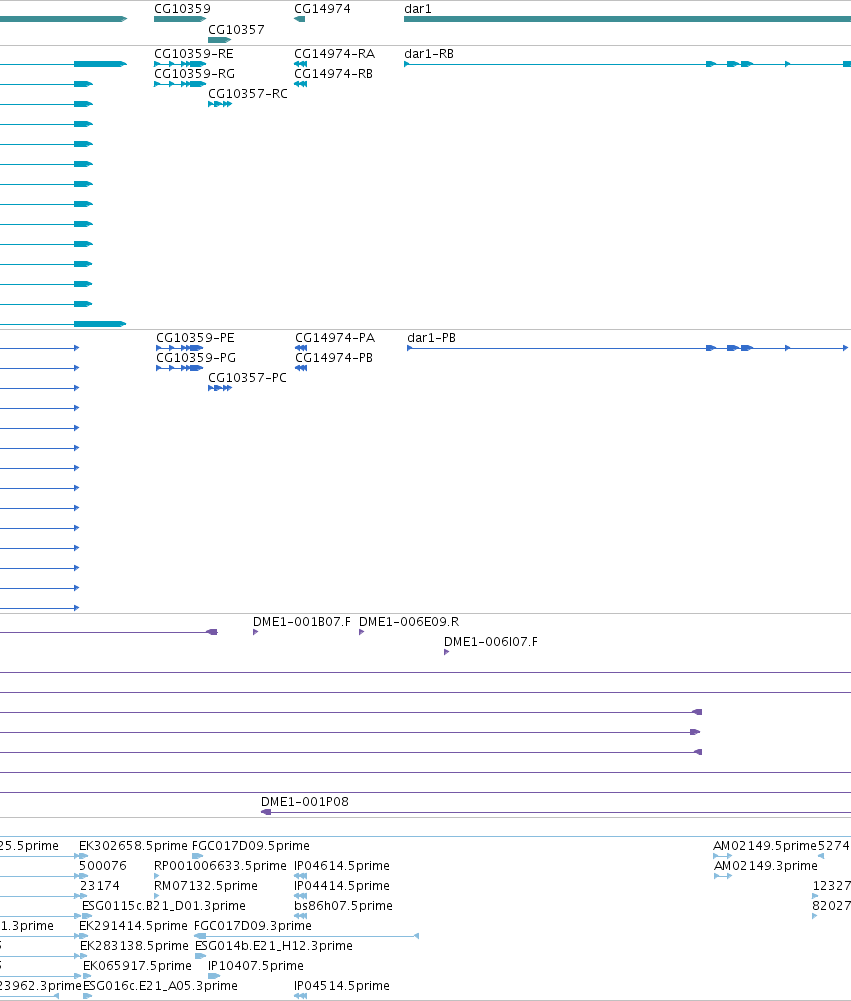
Task: Click the DME1-001P08 feature label
Action: [305, 802]
